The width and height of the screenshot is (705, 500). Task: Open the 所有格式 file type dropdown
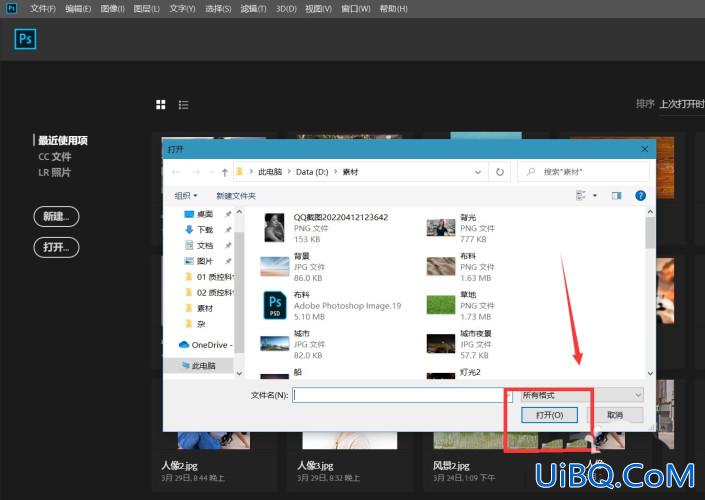[x=582, y=395]
